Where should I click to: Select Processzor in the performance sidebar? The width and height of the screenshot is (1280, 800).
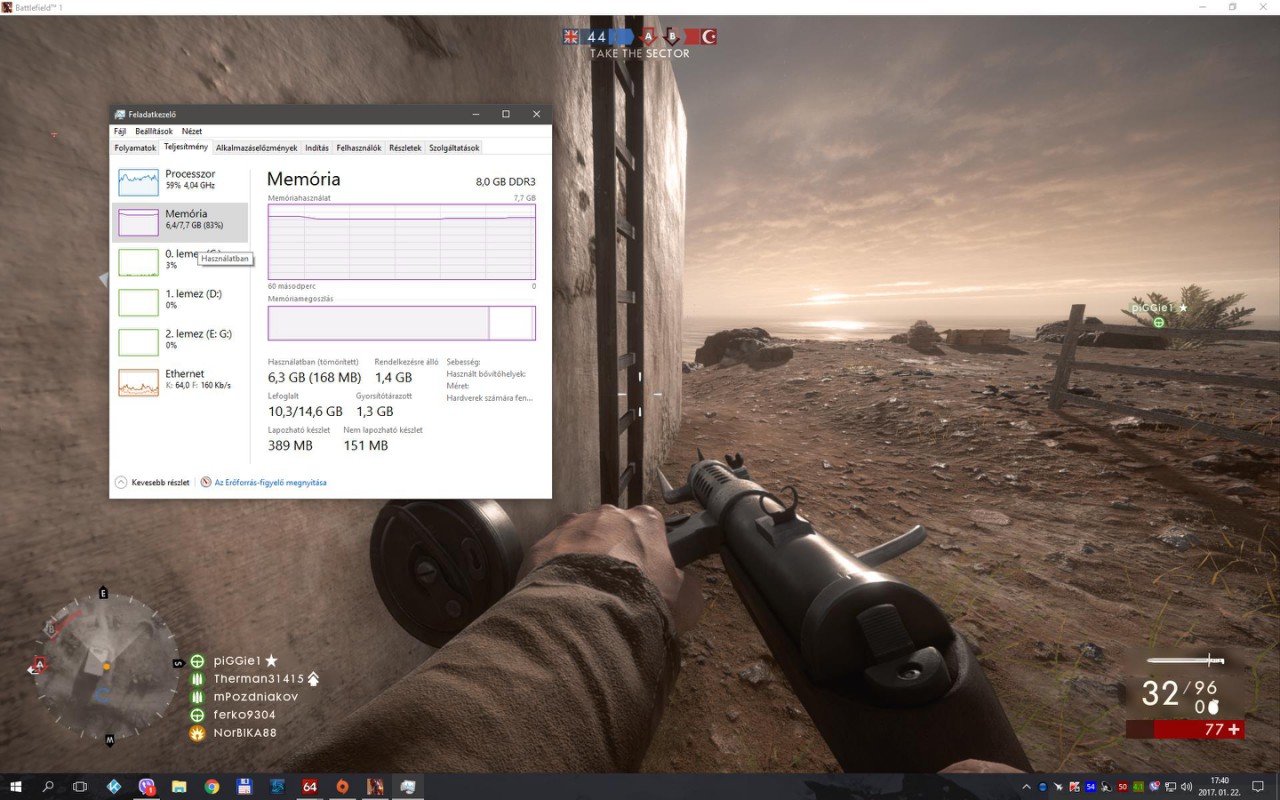180,182
